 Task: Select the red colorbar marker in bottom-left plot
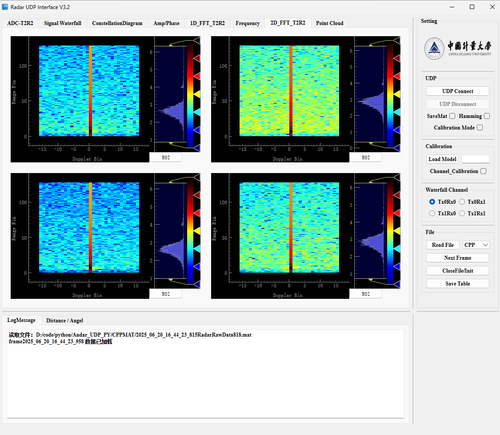[x=197, y=213]
